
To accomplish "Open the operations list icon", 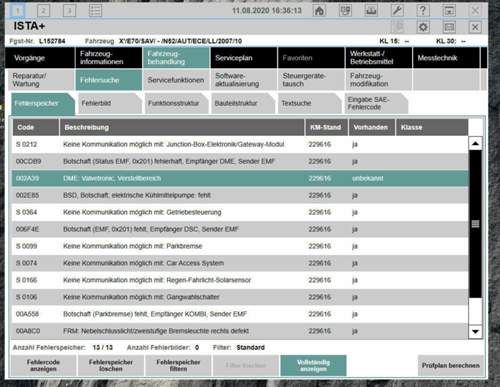I will tap(95, 10).
